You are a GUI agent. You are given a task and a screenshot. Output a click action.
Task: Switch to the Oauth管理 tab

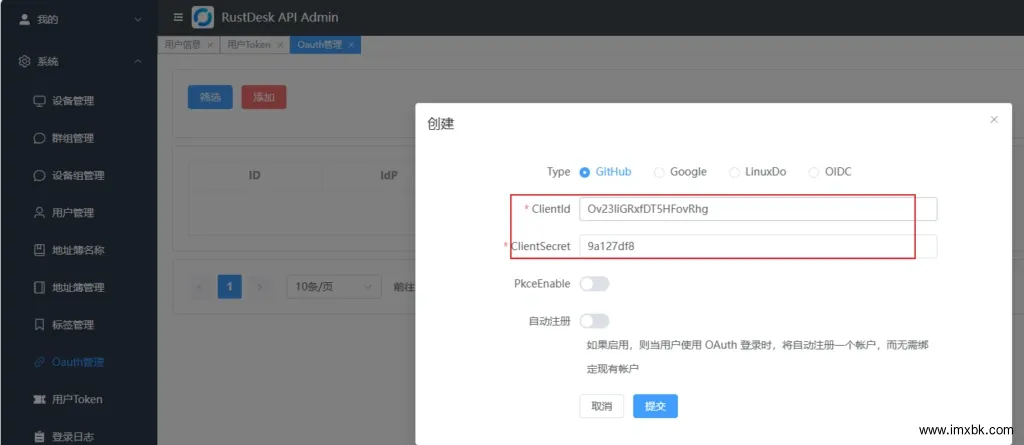[x=325, y=45]
